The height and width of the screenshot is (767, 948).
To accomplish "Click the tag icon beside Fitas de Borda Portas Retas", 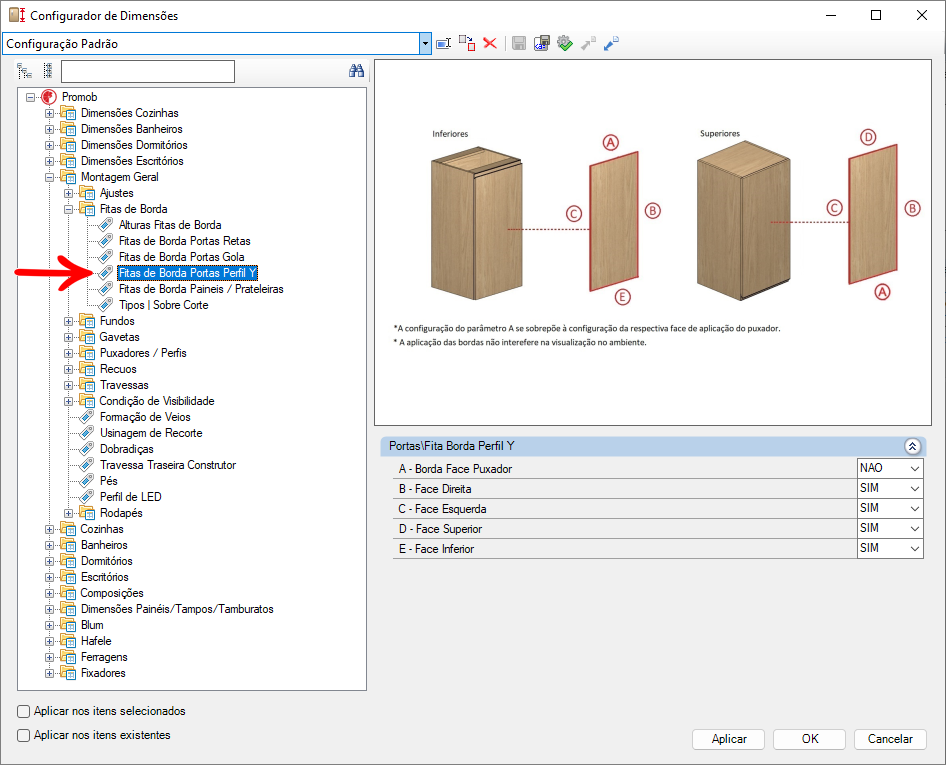I will [106, 241].
